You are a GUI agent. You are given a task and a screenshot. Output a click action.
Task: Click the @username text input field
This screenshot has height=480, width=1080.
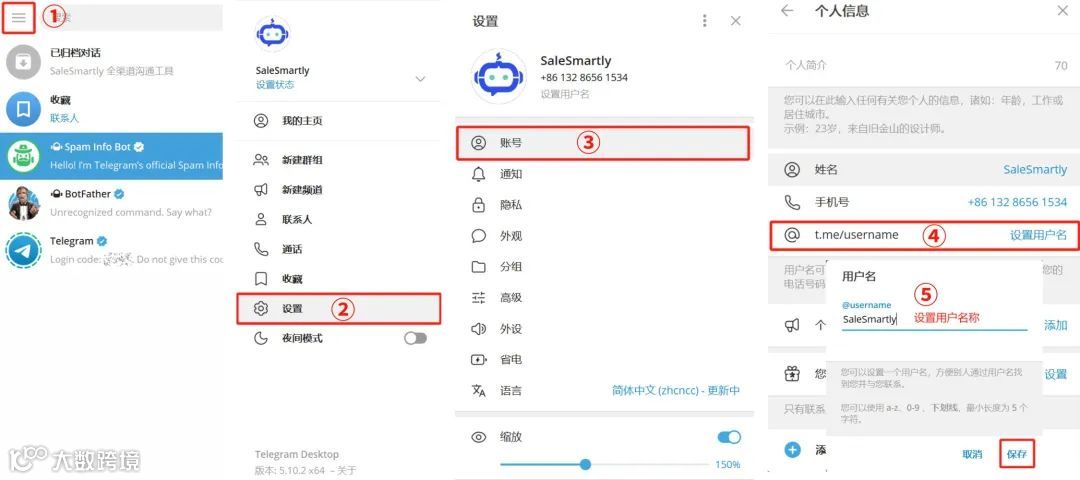coord(935,320)
